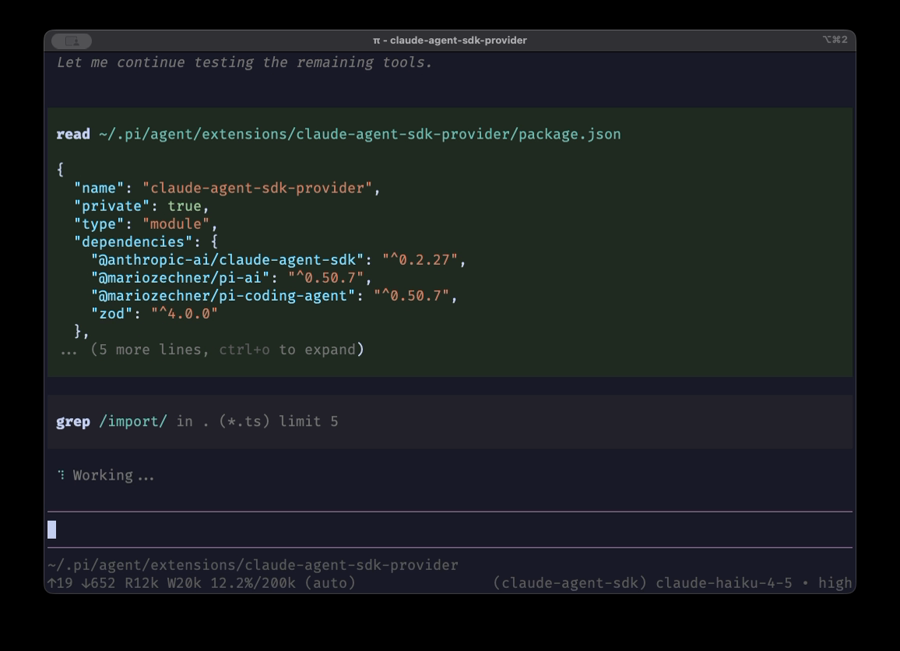Focus the prompt input field with the cursor
The width and height of the screenshot is (900, 651).
(x=450, y=529)
